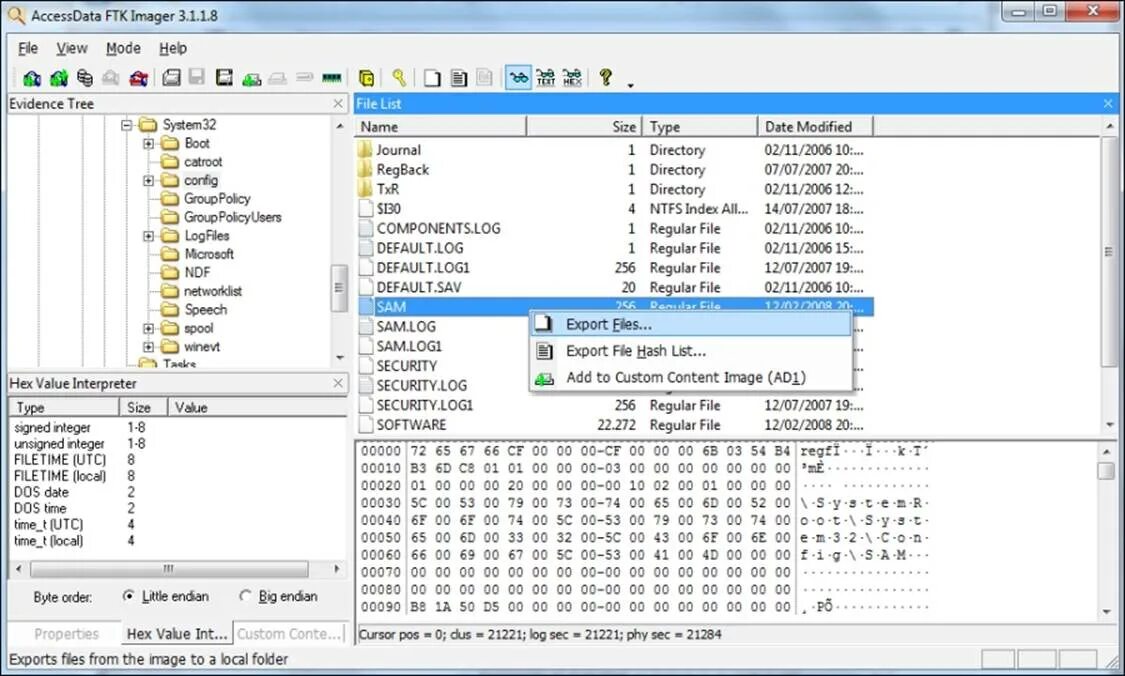Close the Hex Value Interpreter panel
The height and width of the screenshot is (676, 1125).
(339, 383)
